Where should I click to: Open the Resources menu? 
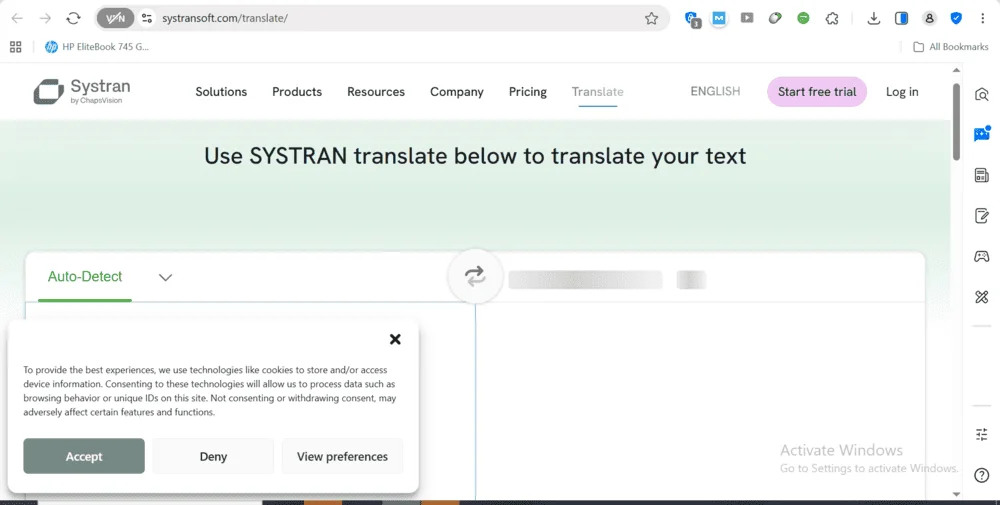point(376,92)
